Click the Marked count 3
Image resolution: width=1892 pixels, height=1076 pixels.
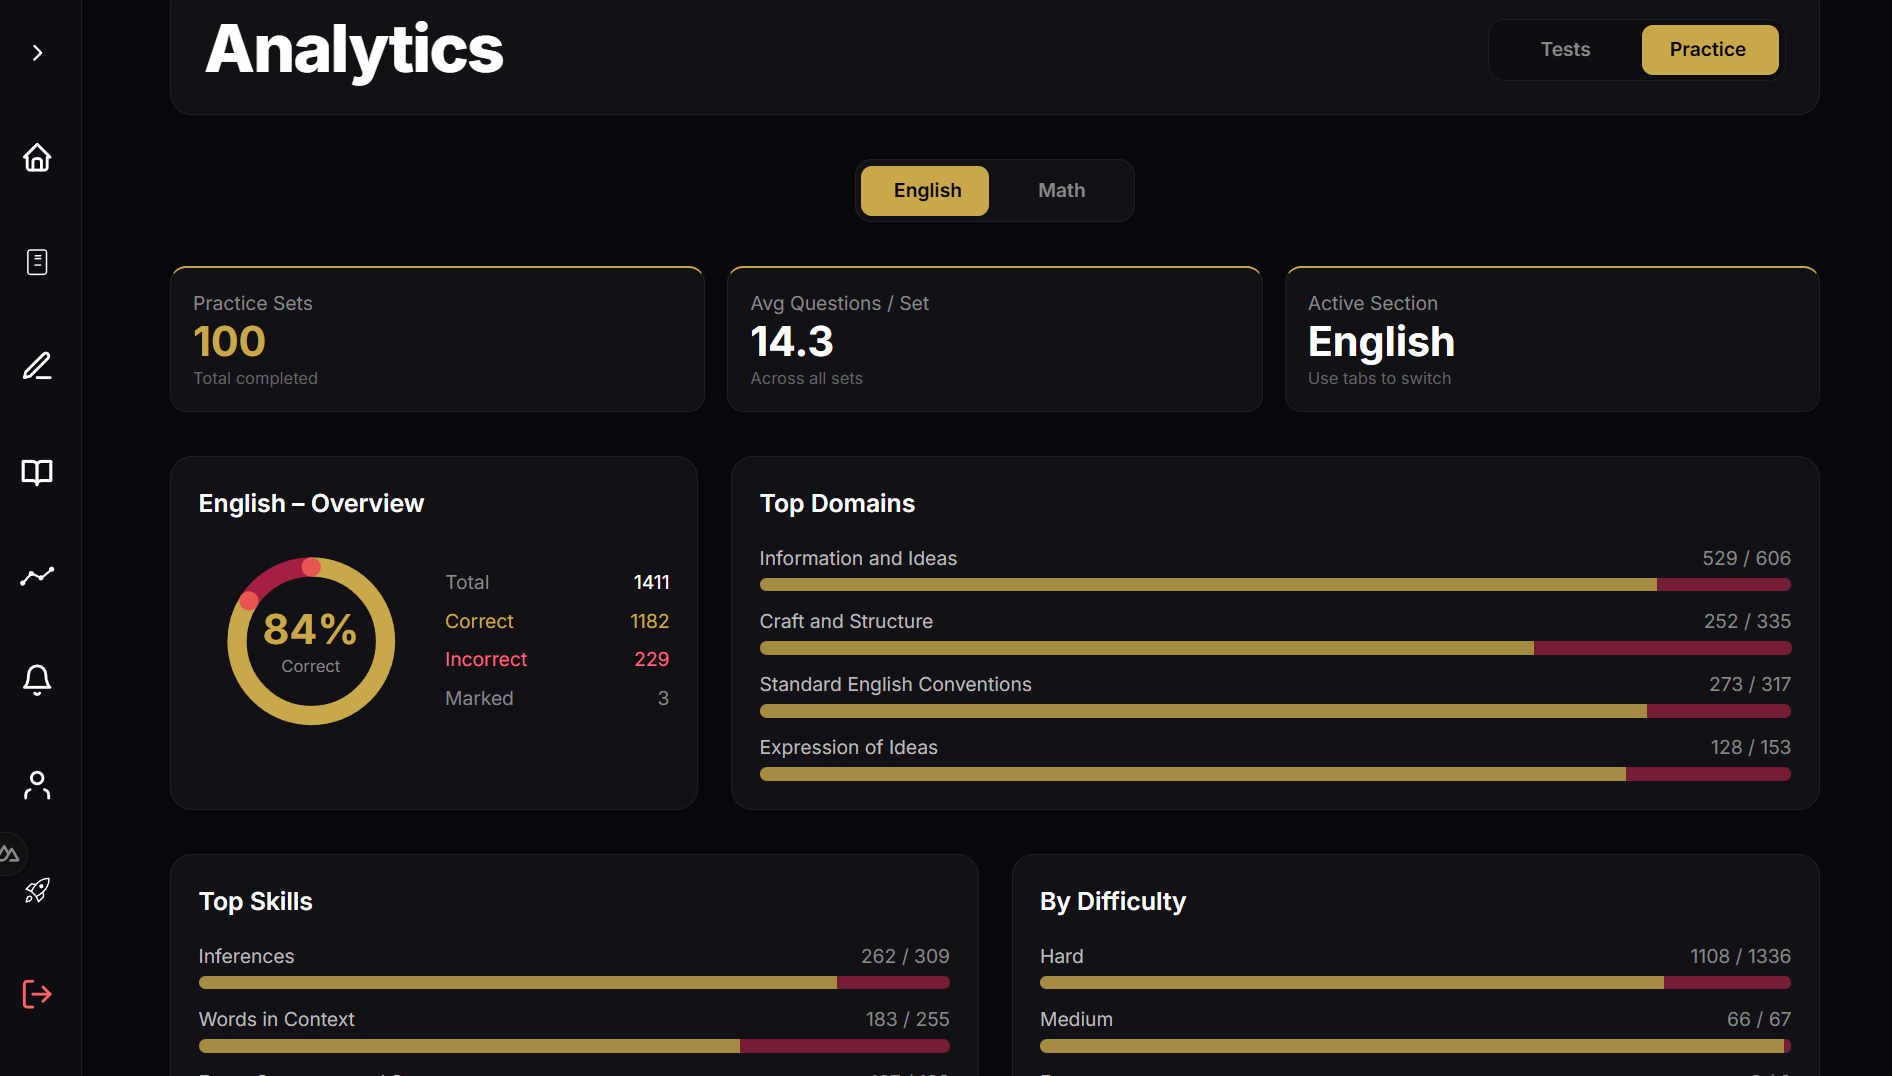click(x=663, y=698)
